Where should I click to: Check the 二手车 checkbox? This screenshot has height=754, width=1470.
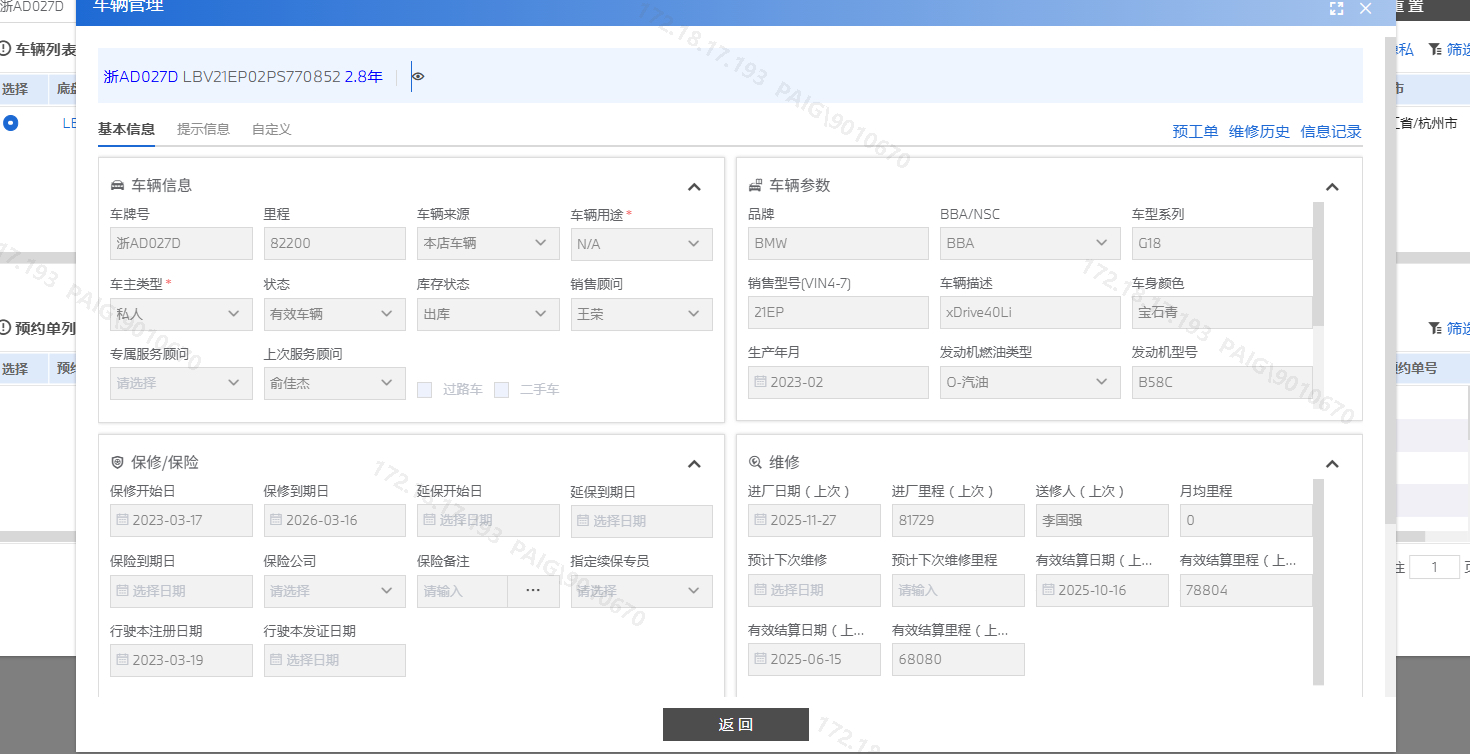(502, 390)
